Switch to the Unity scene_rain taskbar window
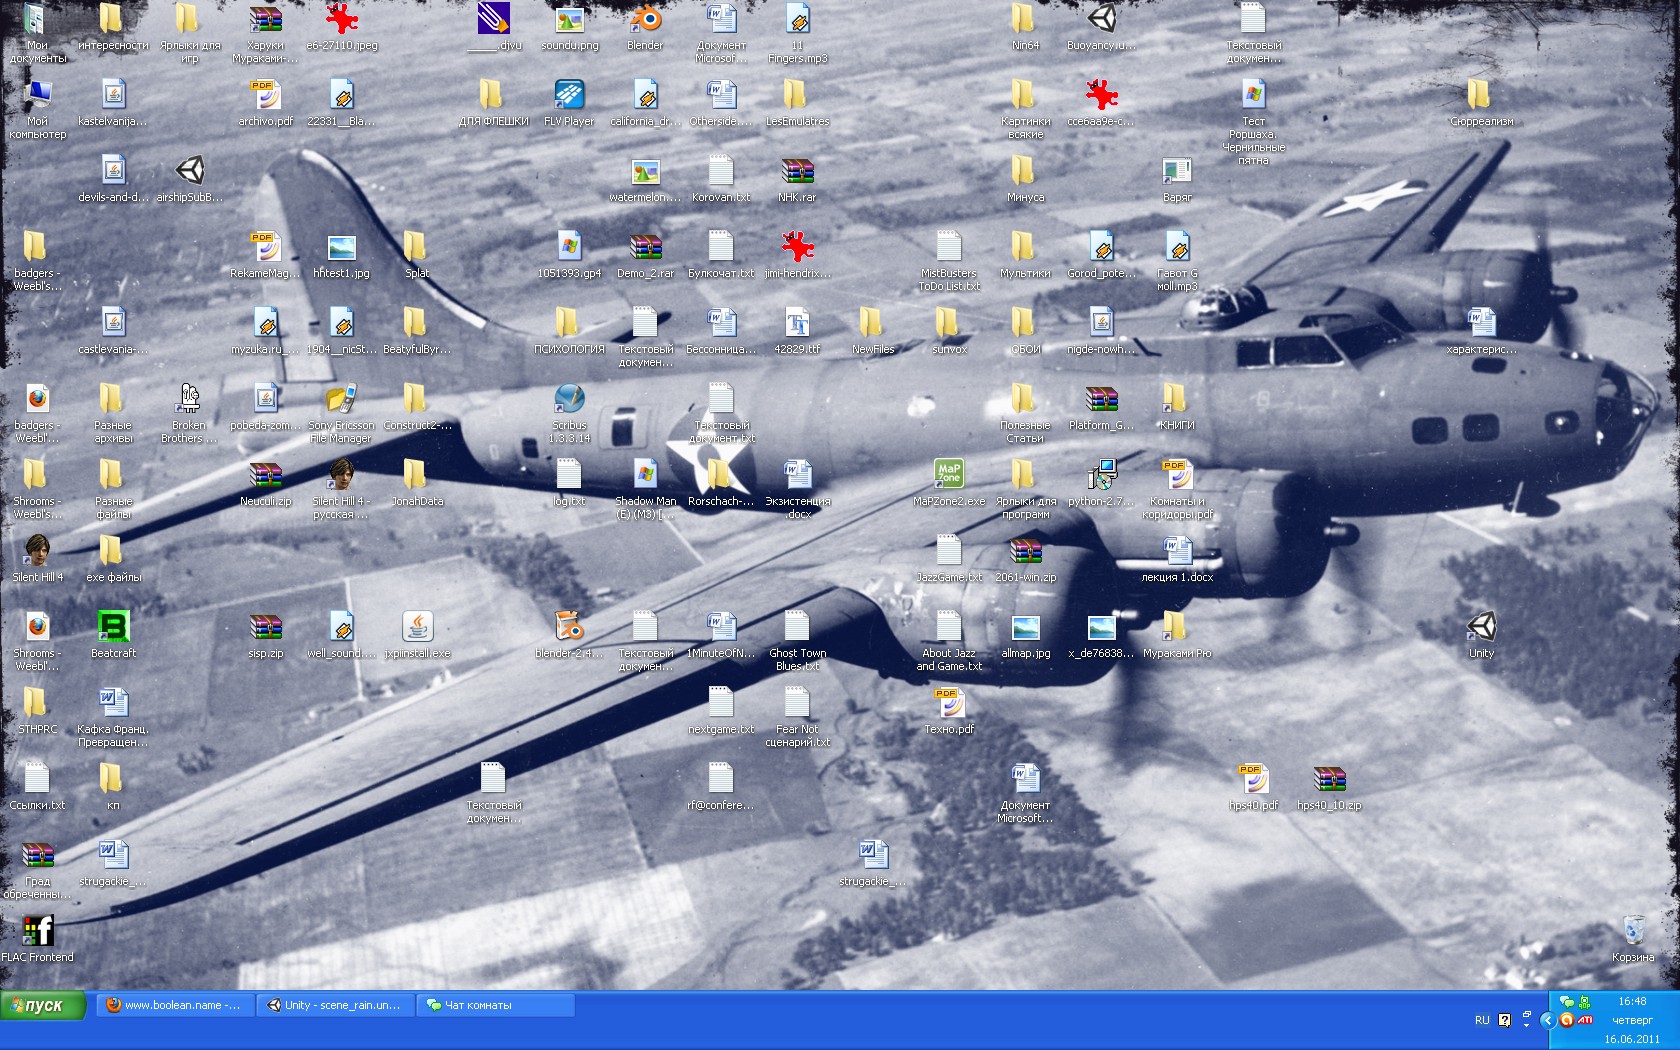 coord(334,1005)
